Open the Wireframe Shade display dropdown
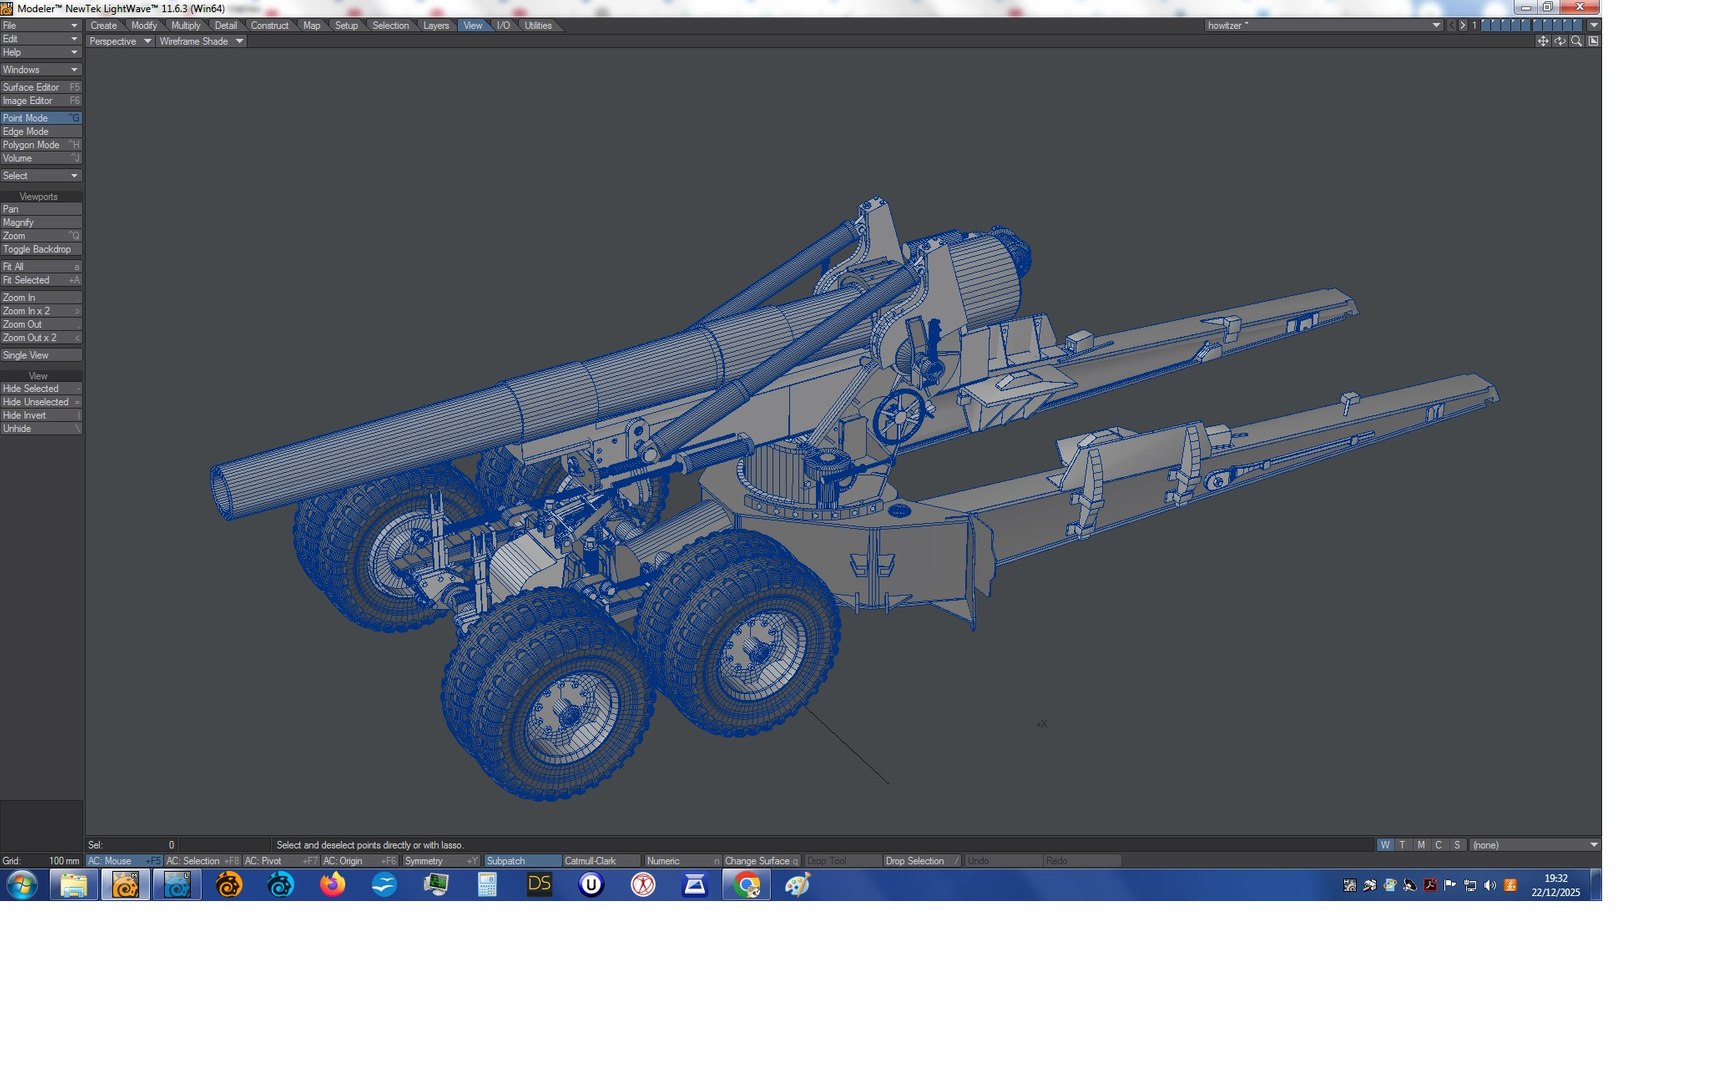1728x1080 pixels. point(200,41)
